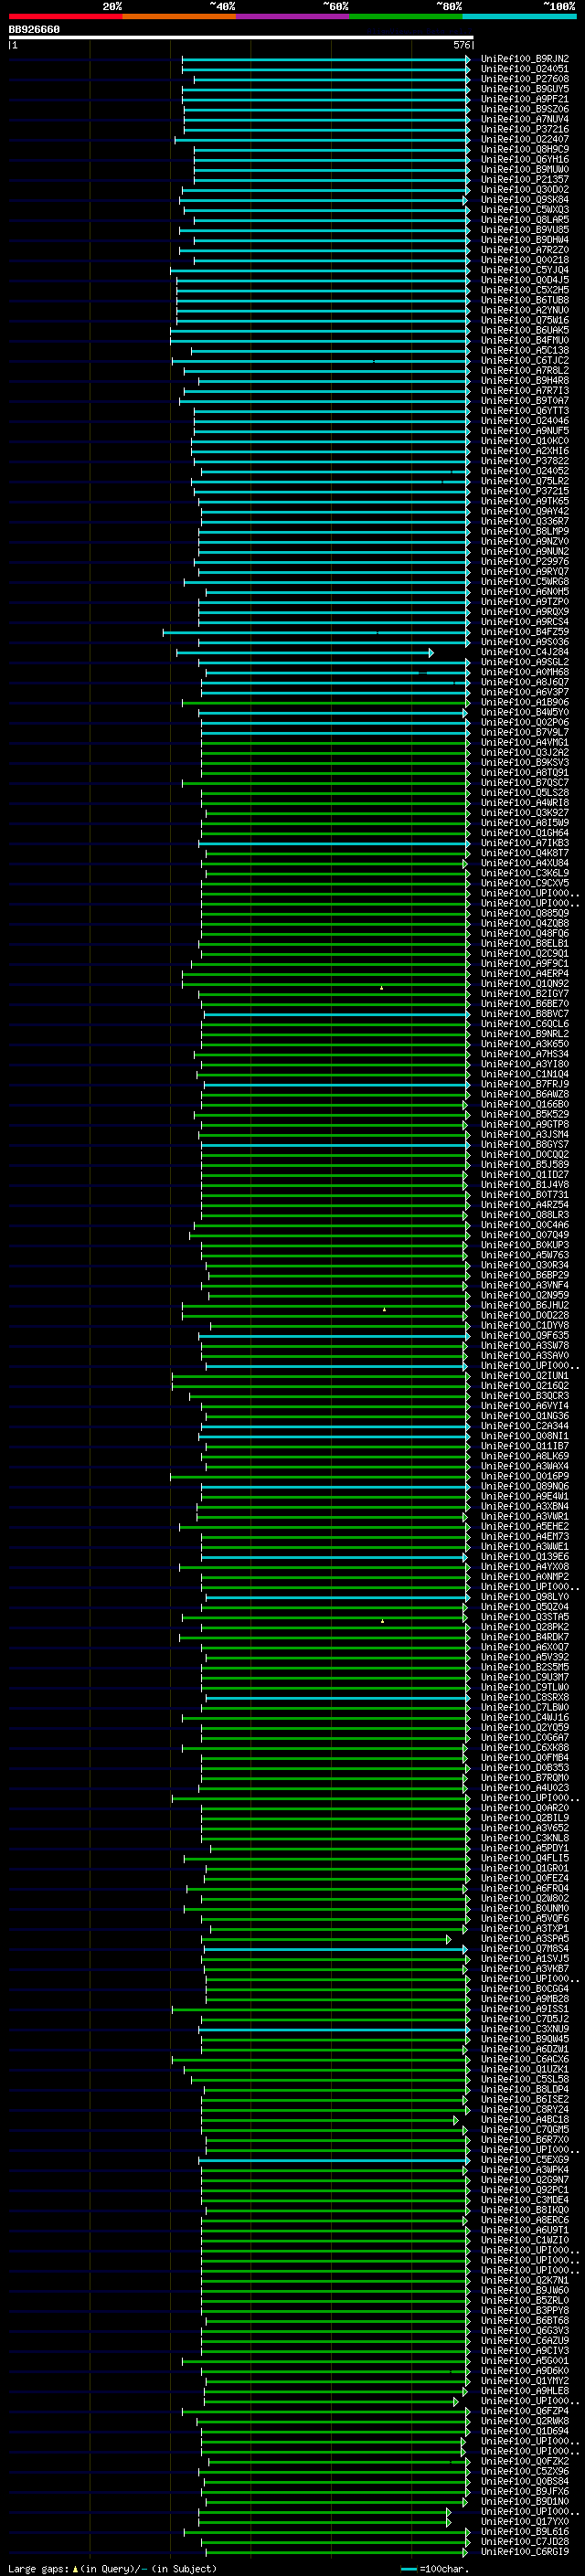Select the UniRef100_B9VU85 label

(525, 230)
